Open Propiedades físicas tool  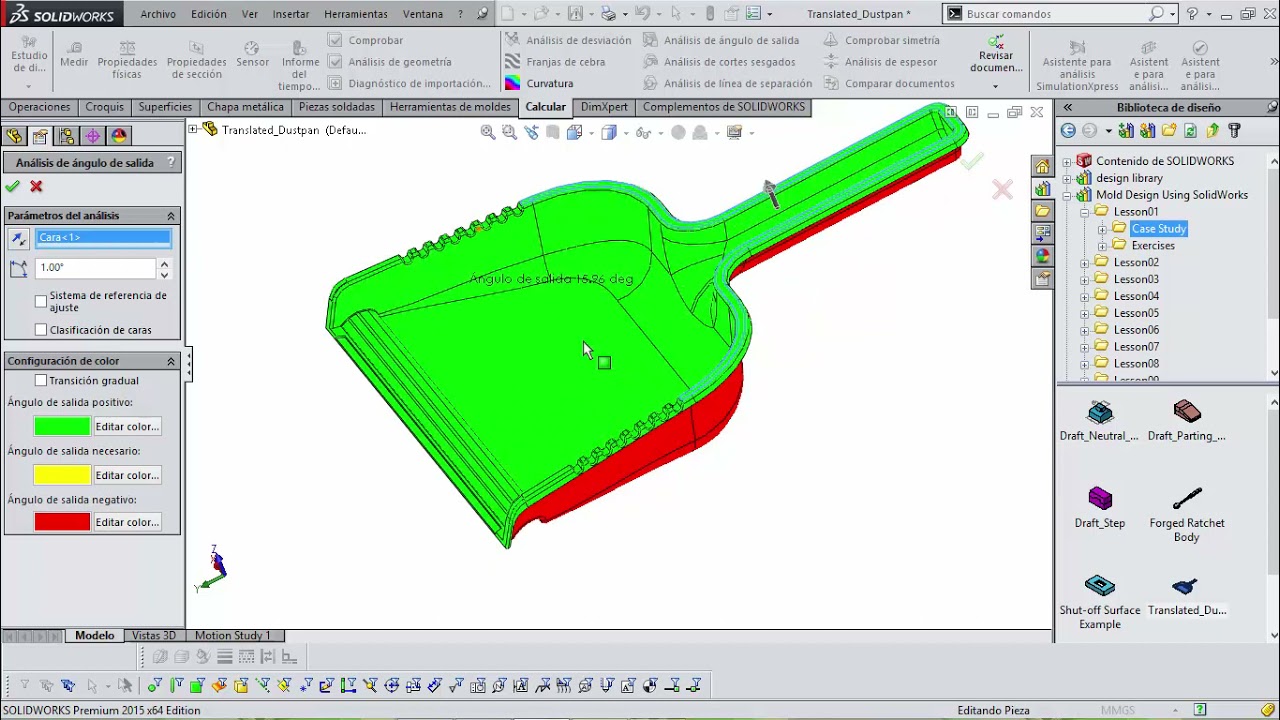[x=127, y=60]
